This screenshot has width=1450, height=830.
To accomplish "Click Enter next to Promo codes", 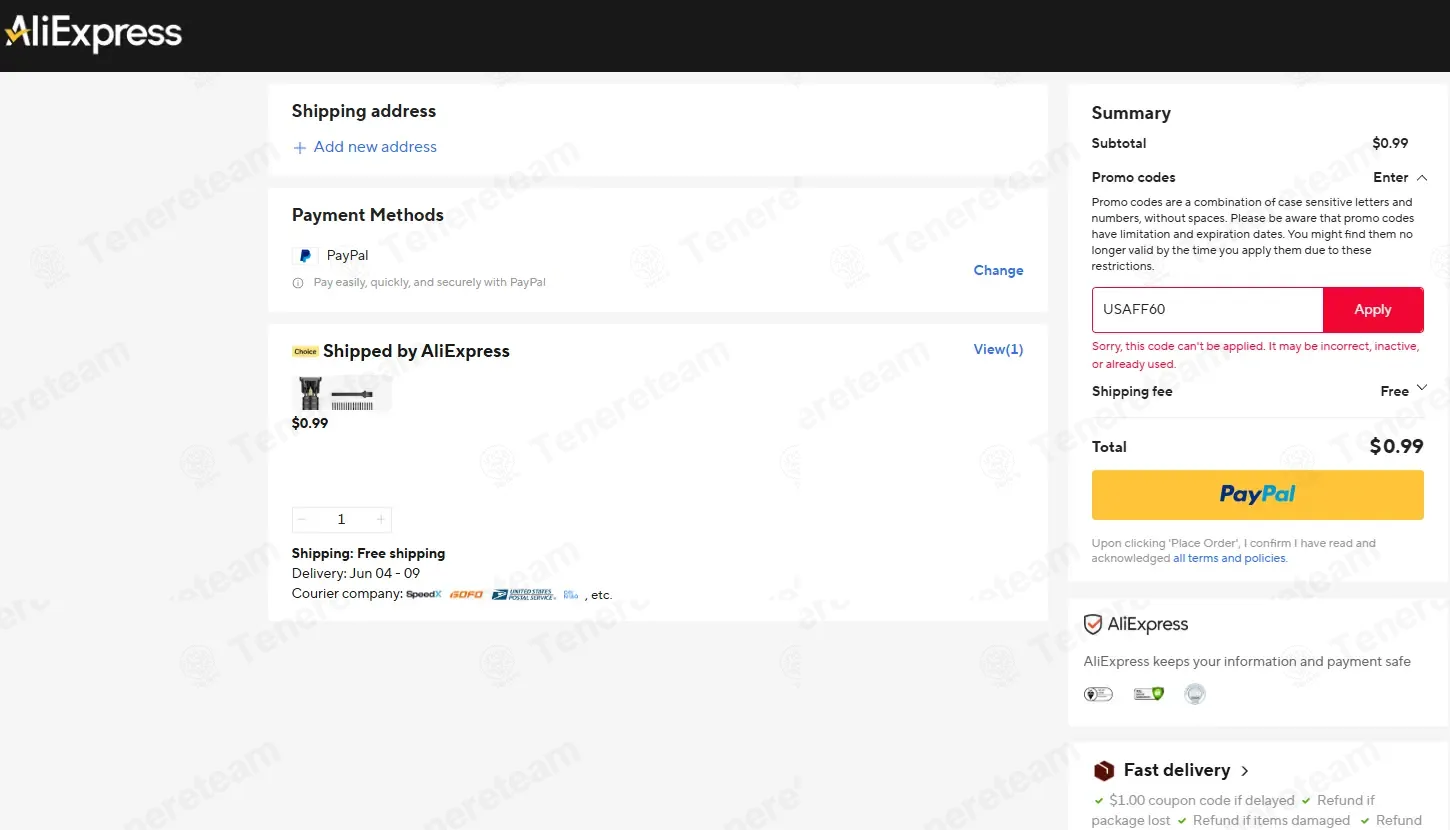I will pos(1390,177).
